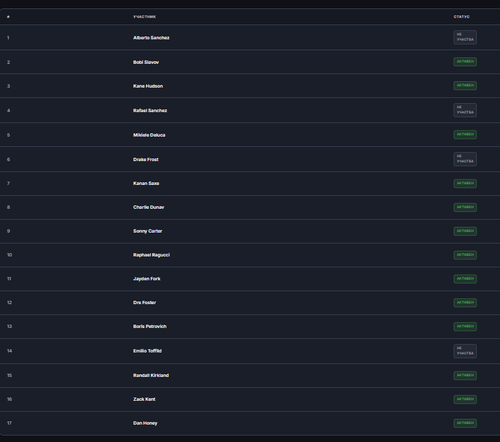Select participant Rafael Sanchez

point(150,110)
